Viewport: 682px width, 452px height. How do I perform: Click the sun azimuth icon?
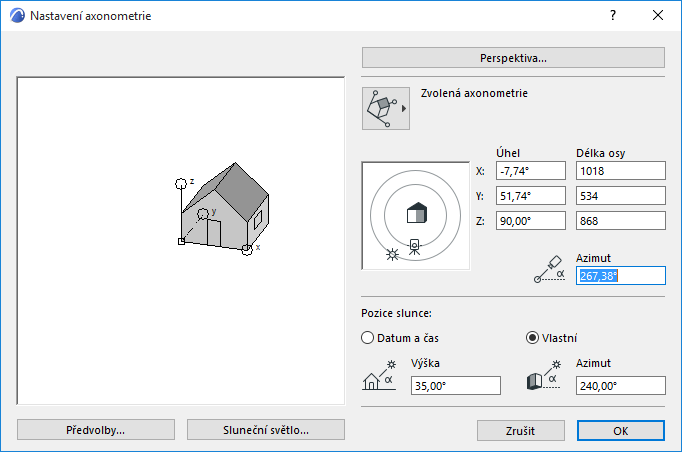tap(544, 375)
